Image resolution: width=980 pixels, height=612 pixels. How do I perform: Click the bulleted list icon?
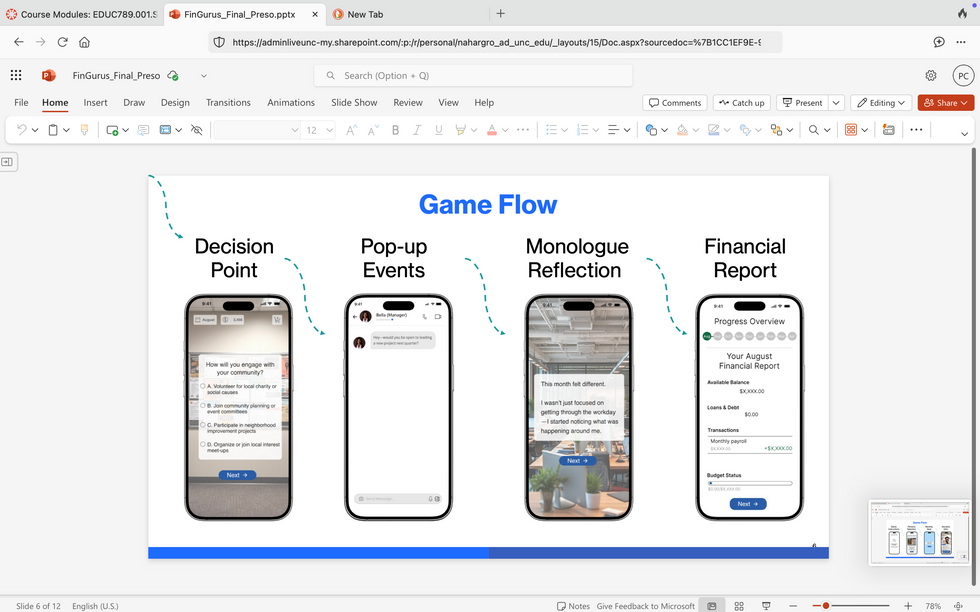click(x=551, y=130)
